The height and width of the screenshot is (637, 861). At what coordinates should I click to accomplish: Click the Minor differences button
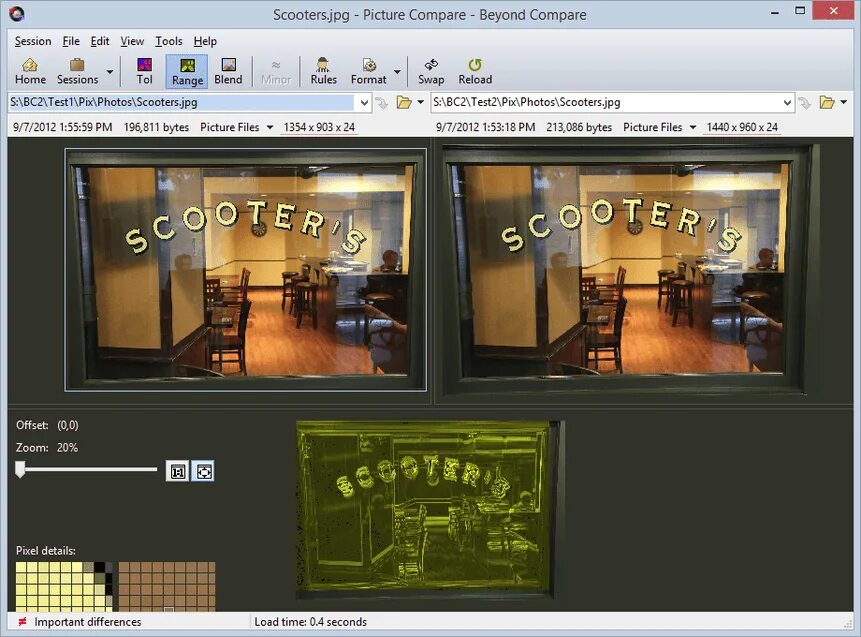point(276,71)
